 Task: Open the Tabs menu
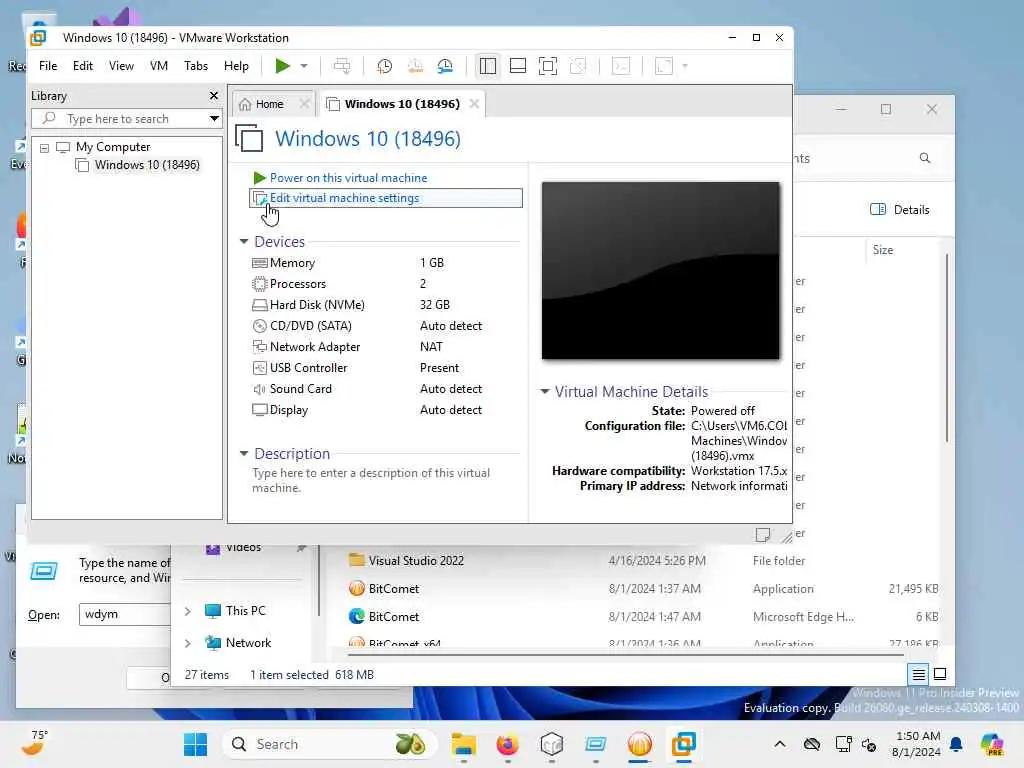(x=196, y=66)
